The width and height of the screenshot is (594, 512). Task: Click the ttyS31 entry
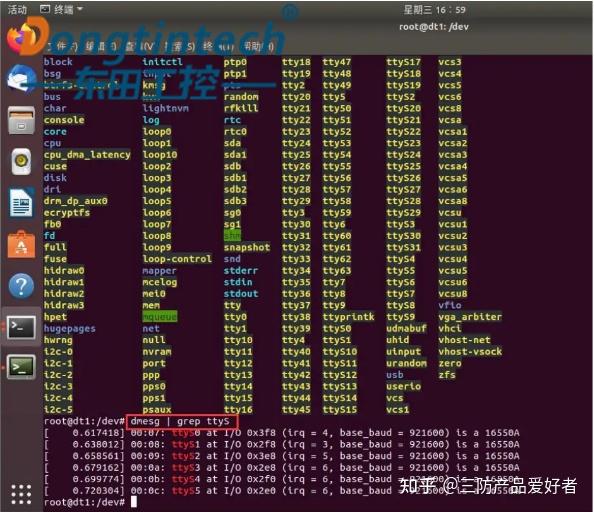click(x=403, y=247)
